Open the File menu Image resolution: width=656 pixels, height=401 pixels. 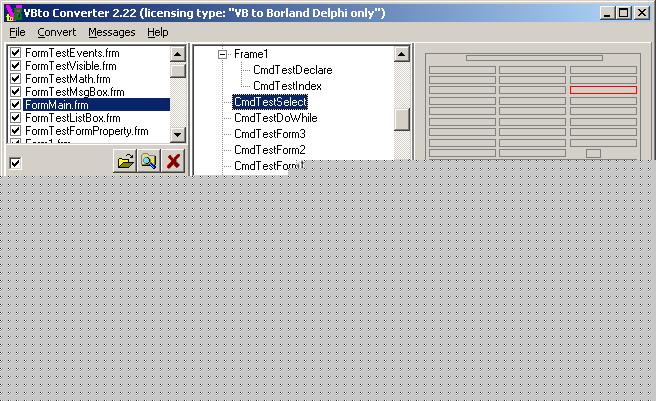point(17,32)
